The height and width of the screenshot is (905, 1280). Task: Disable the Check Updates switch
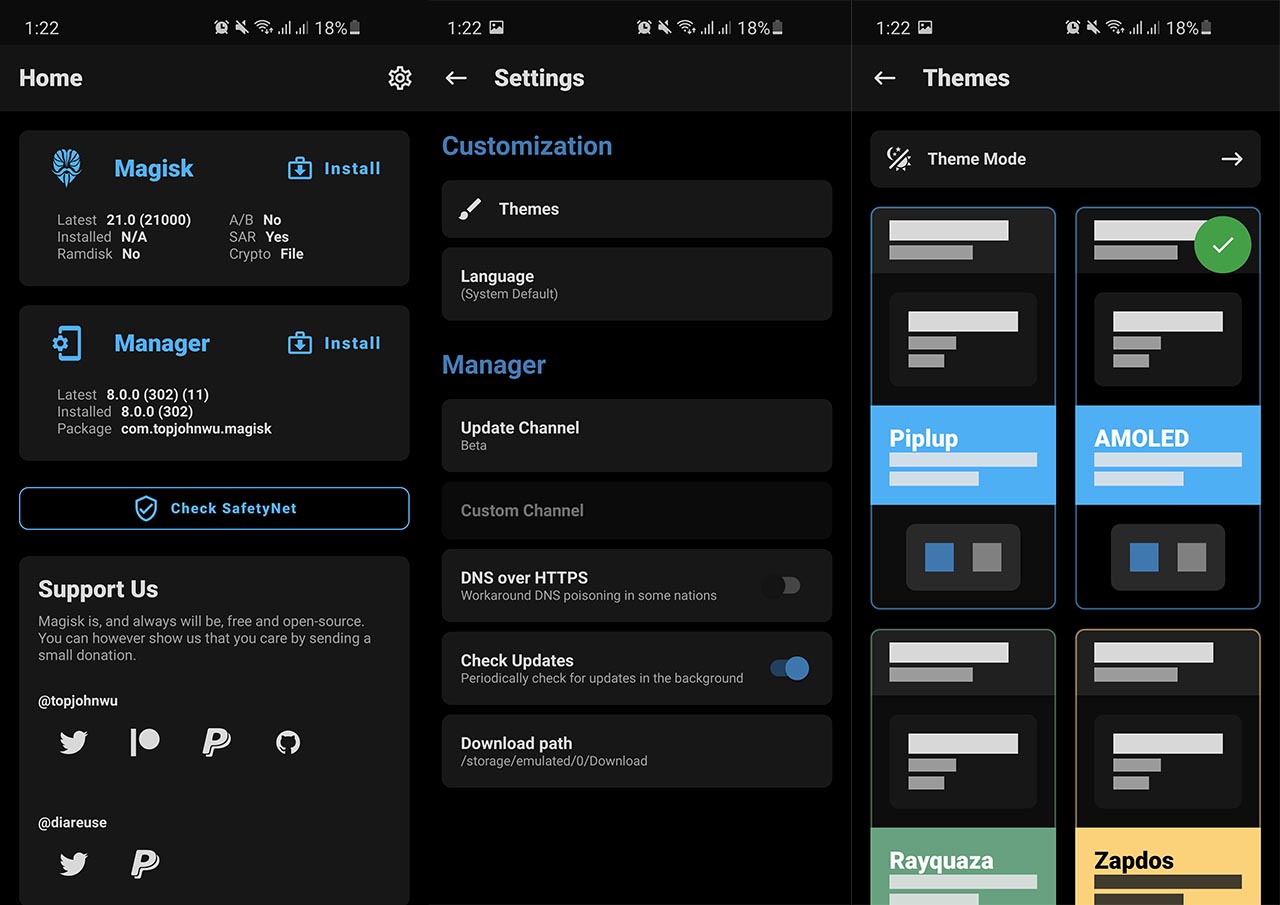tap(790, 669)
